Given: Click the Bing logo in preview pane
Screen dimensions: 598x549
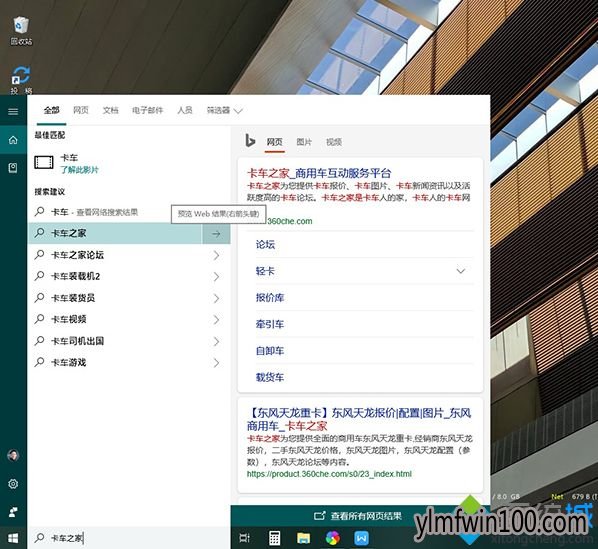Looking at the screenshot, I should [250, 141].
